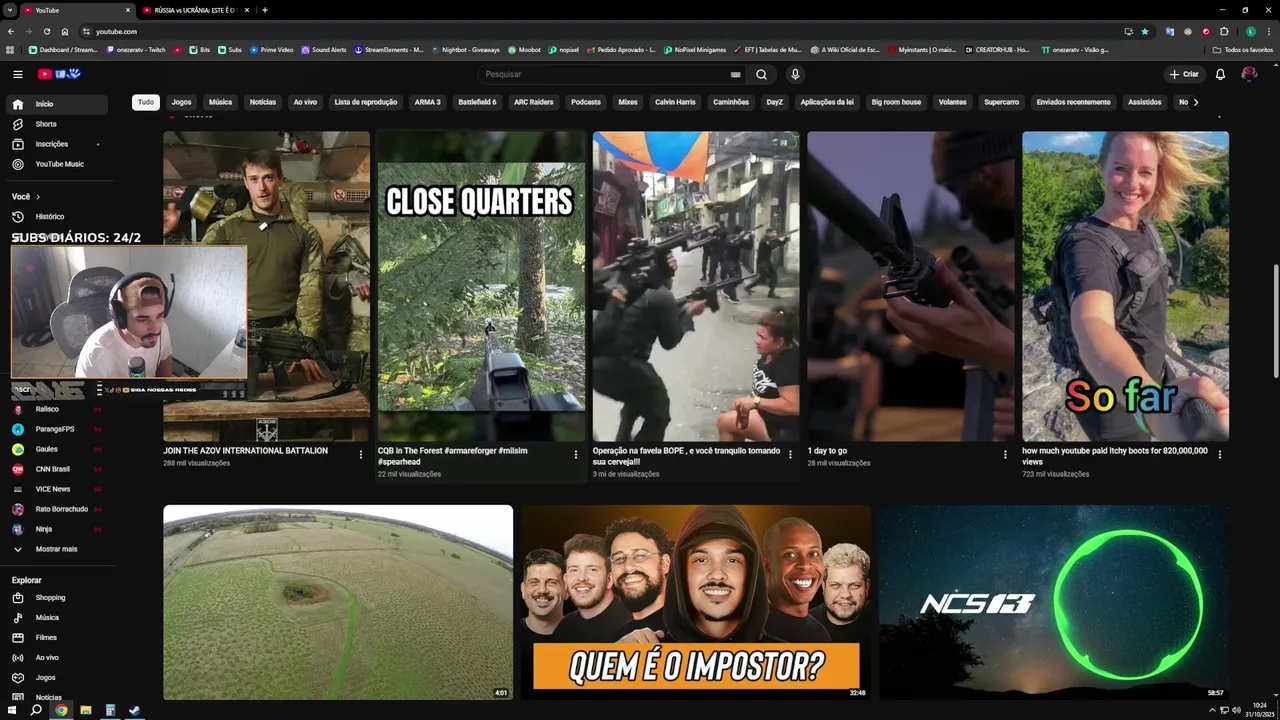1280x720 pixels.
Task: Open options menu for CQB in The Forest short
Action: [576, 455]
